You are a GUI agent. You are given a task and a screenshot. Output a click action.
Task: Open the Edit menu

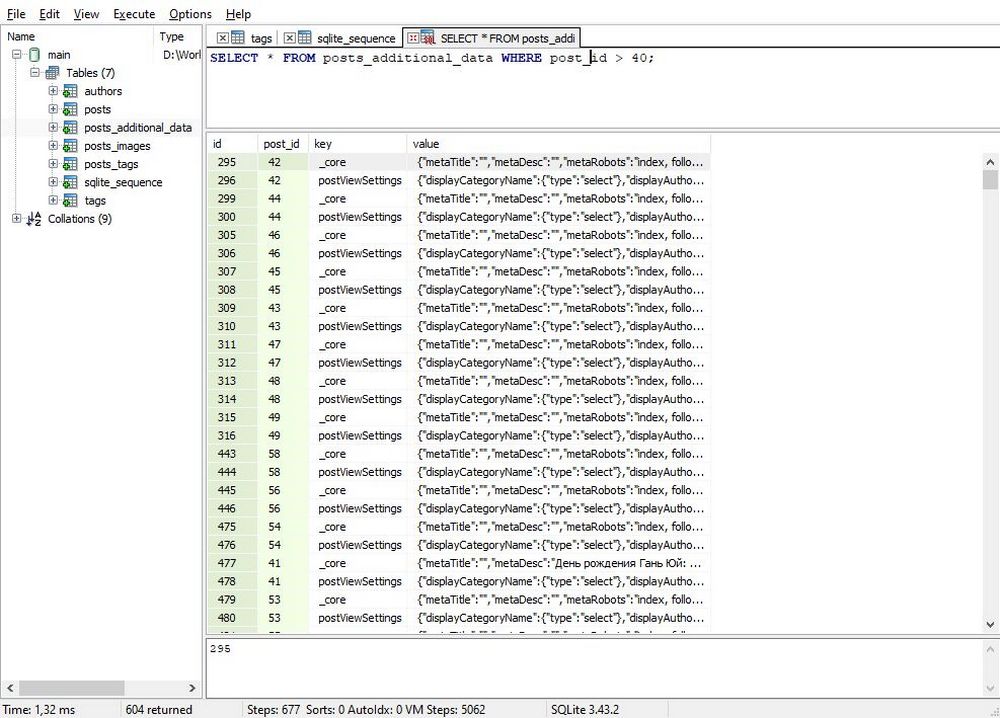(49, 14)
